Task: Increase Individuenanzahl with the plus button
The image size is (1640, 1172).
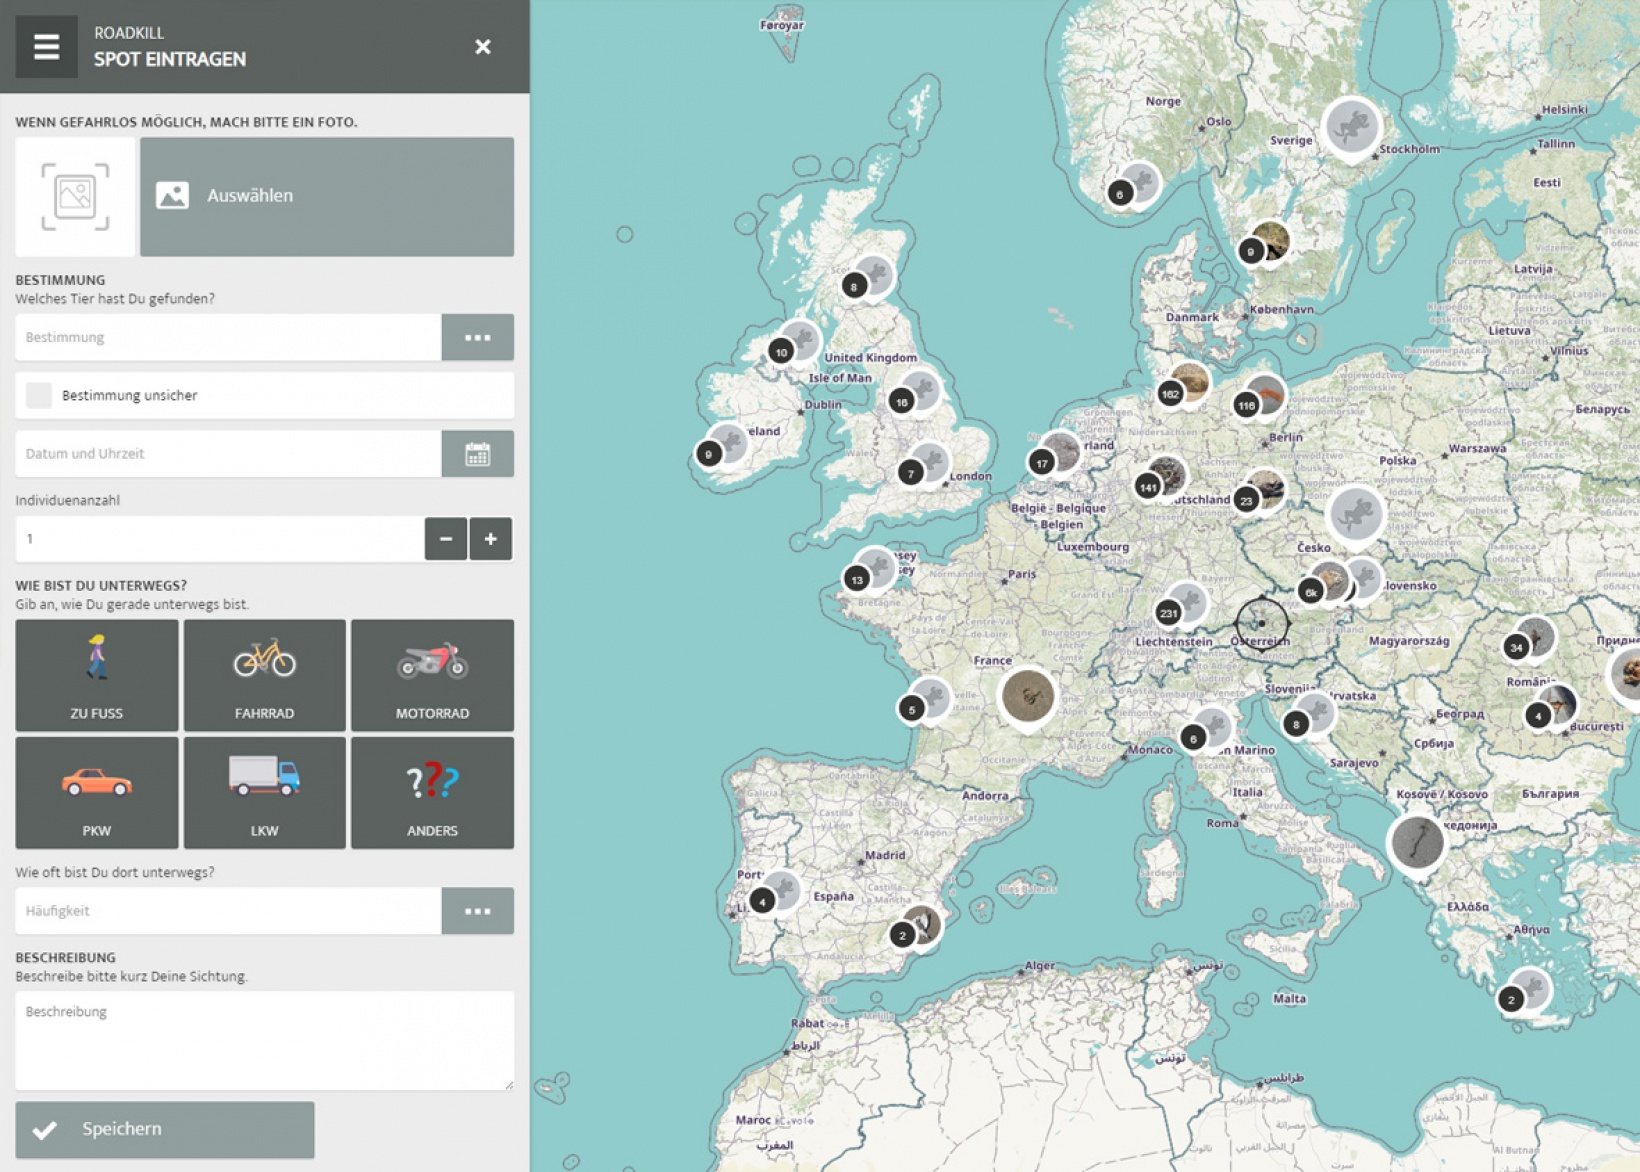Action: tap(490, 538)
